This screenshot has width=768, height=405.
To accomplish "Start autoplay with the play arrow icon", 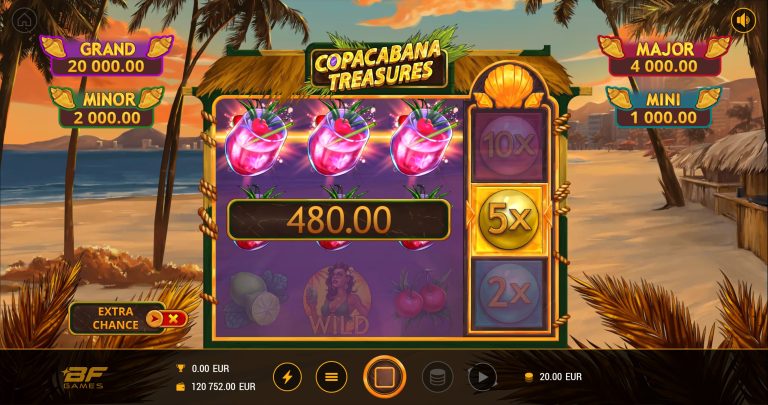I will click(x=482, y=377).
